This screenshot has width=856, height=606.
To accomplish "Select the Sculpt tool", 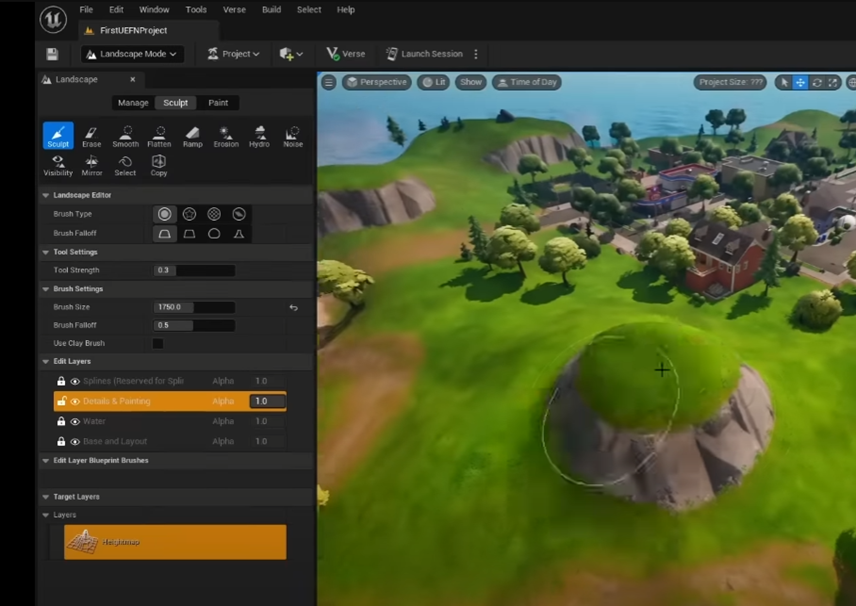I will tap(58, 135).
